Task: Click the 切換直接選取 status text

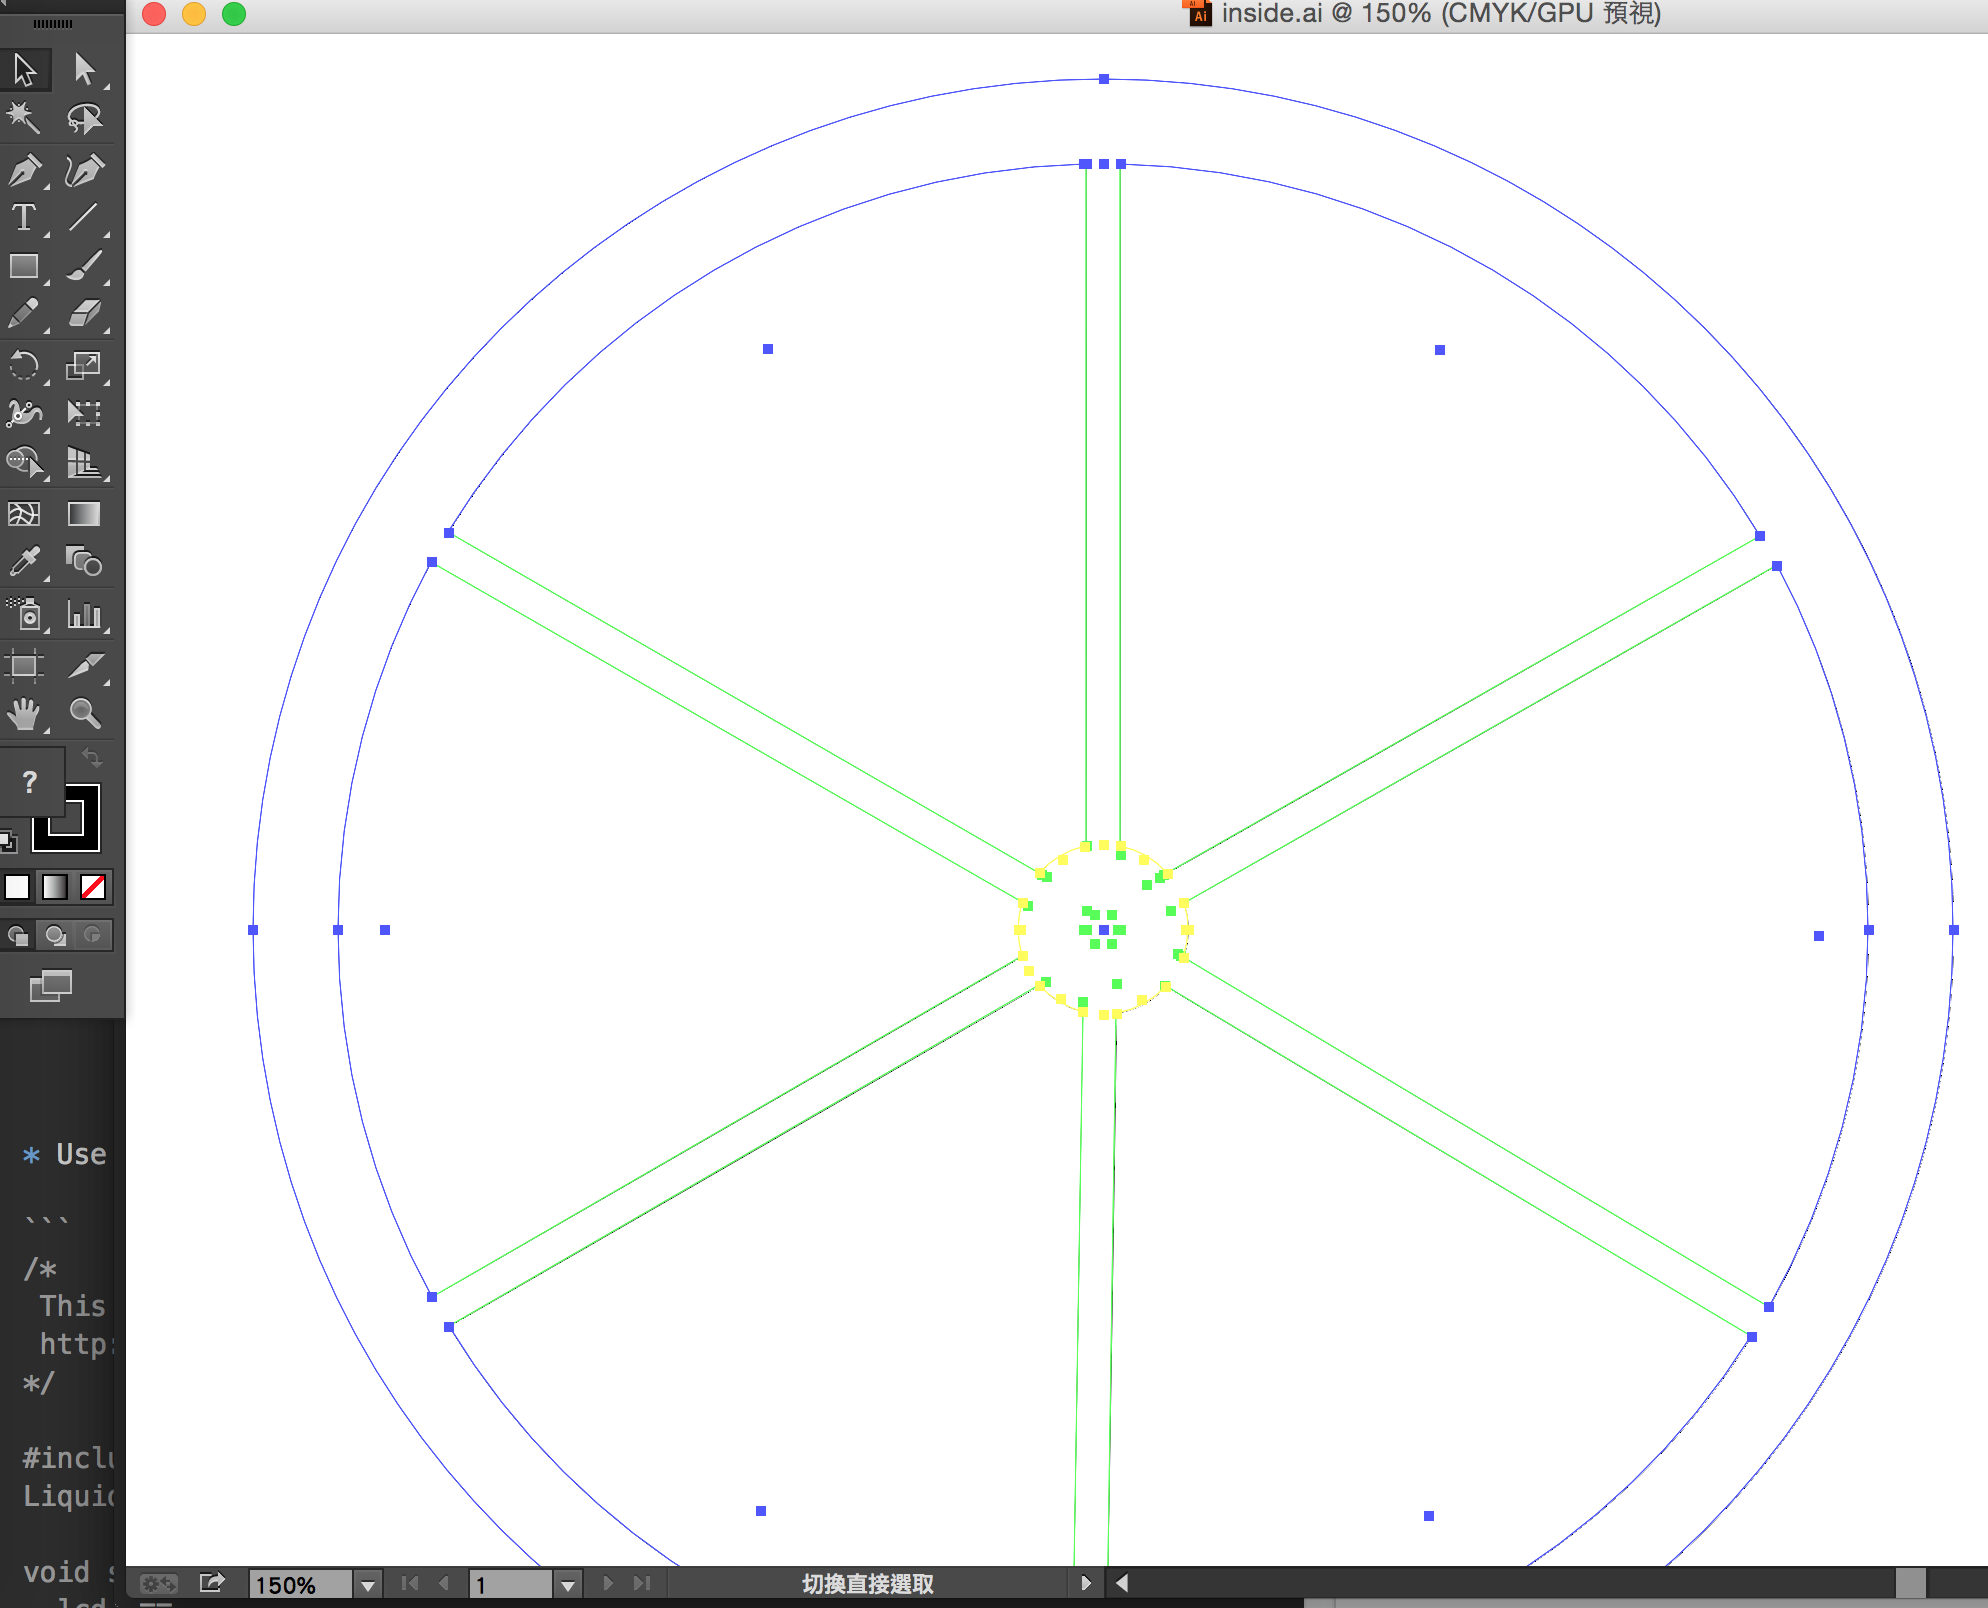Action: click(868, 1584)
